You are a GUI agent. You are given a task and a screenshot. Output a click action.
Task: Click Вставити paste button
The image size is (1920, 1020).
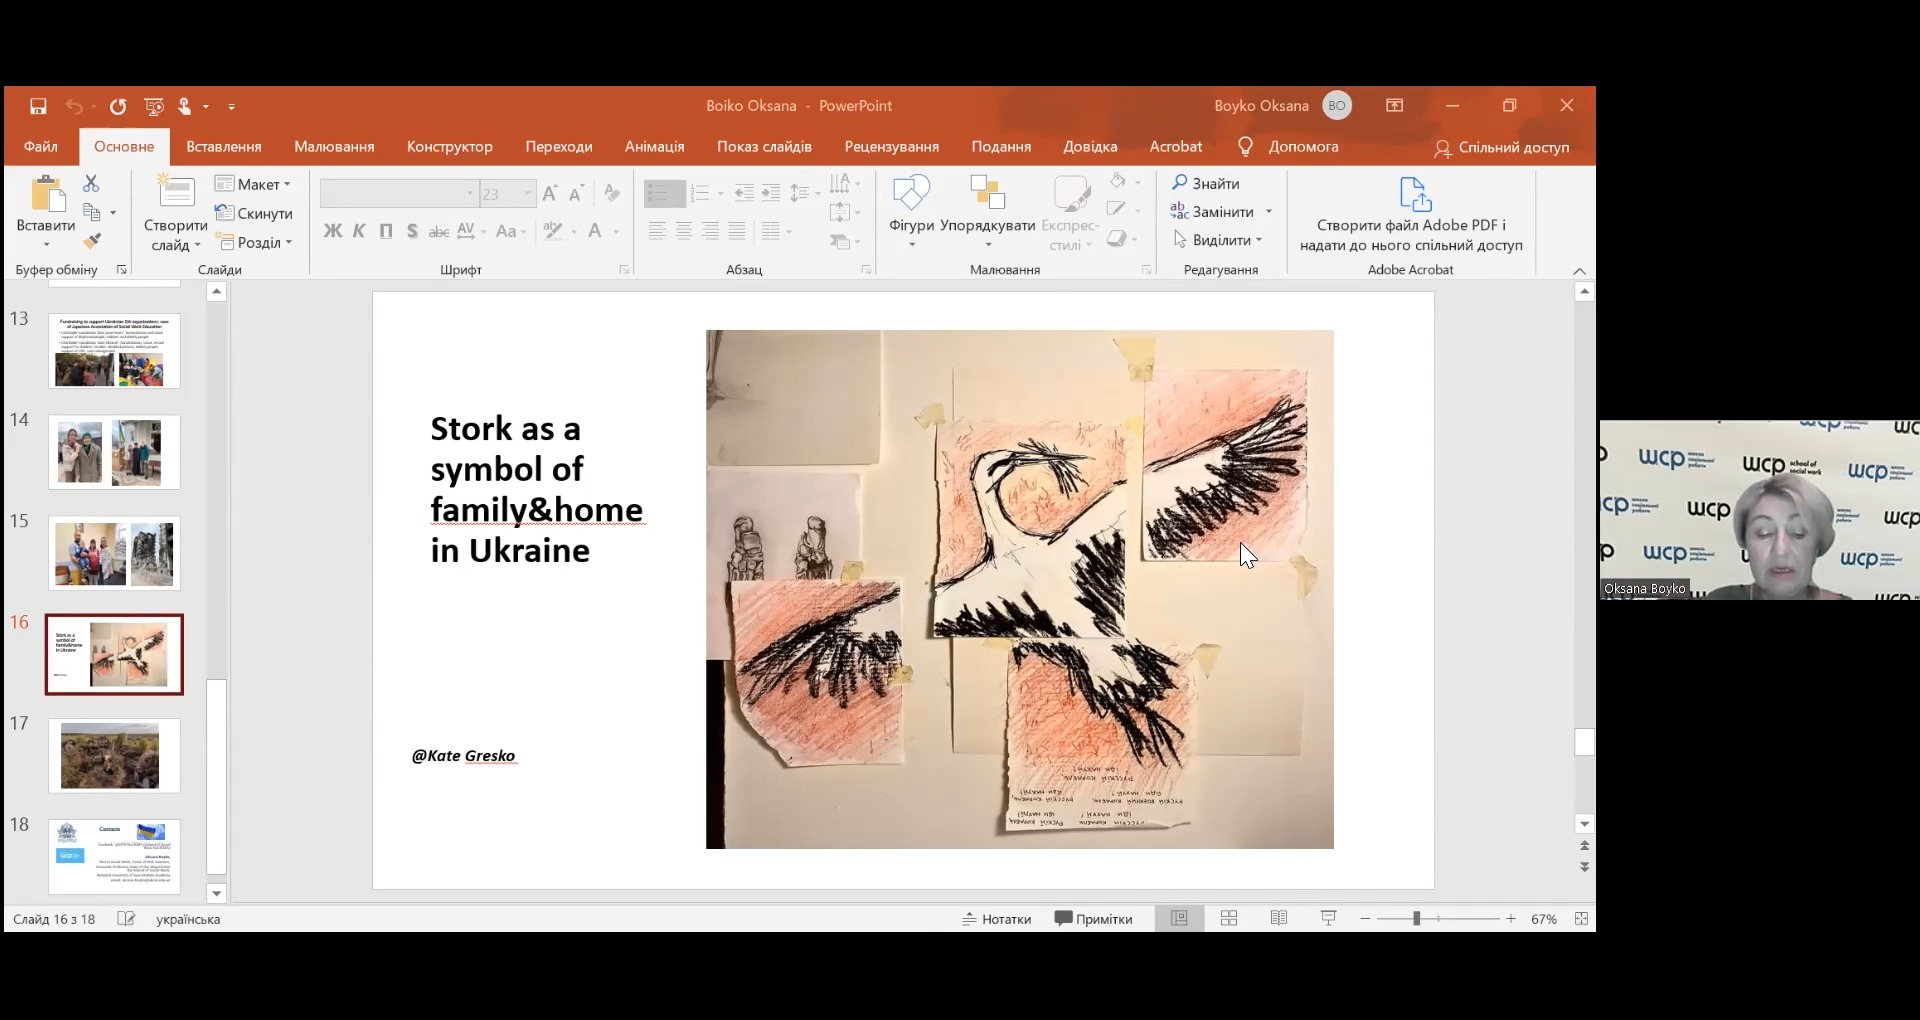(46, 211)
